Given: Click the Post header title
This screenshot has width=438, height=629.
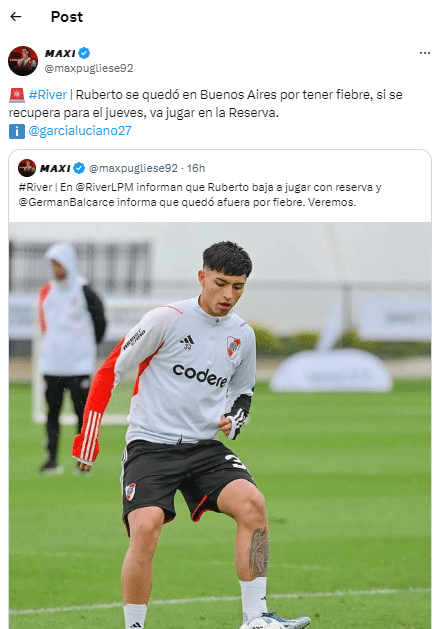Looking at the screenshot, I should tap(67, 17).
